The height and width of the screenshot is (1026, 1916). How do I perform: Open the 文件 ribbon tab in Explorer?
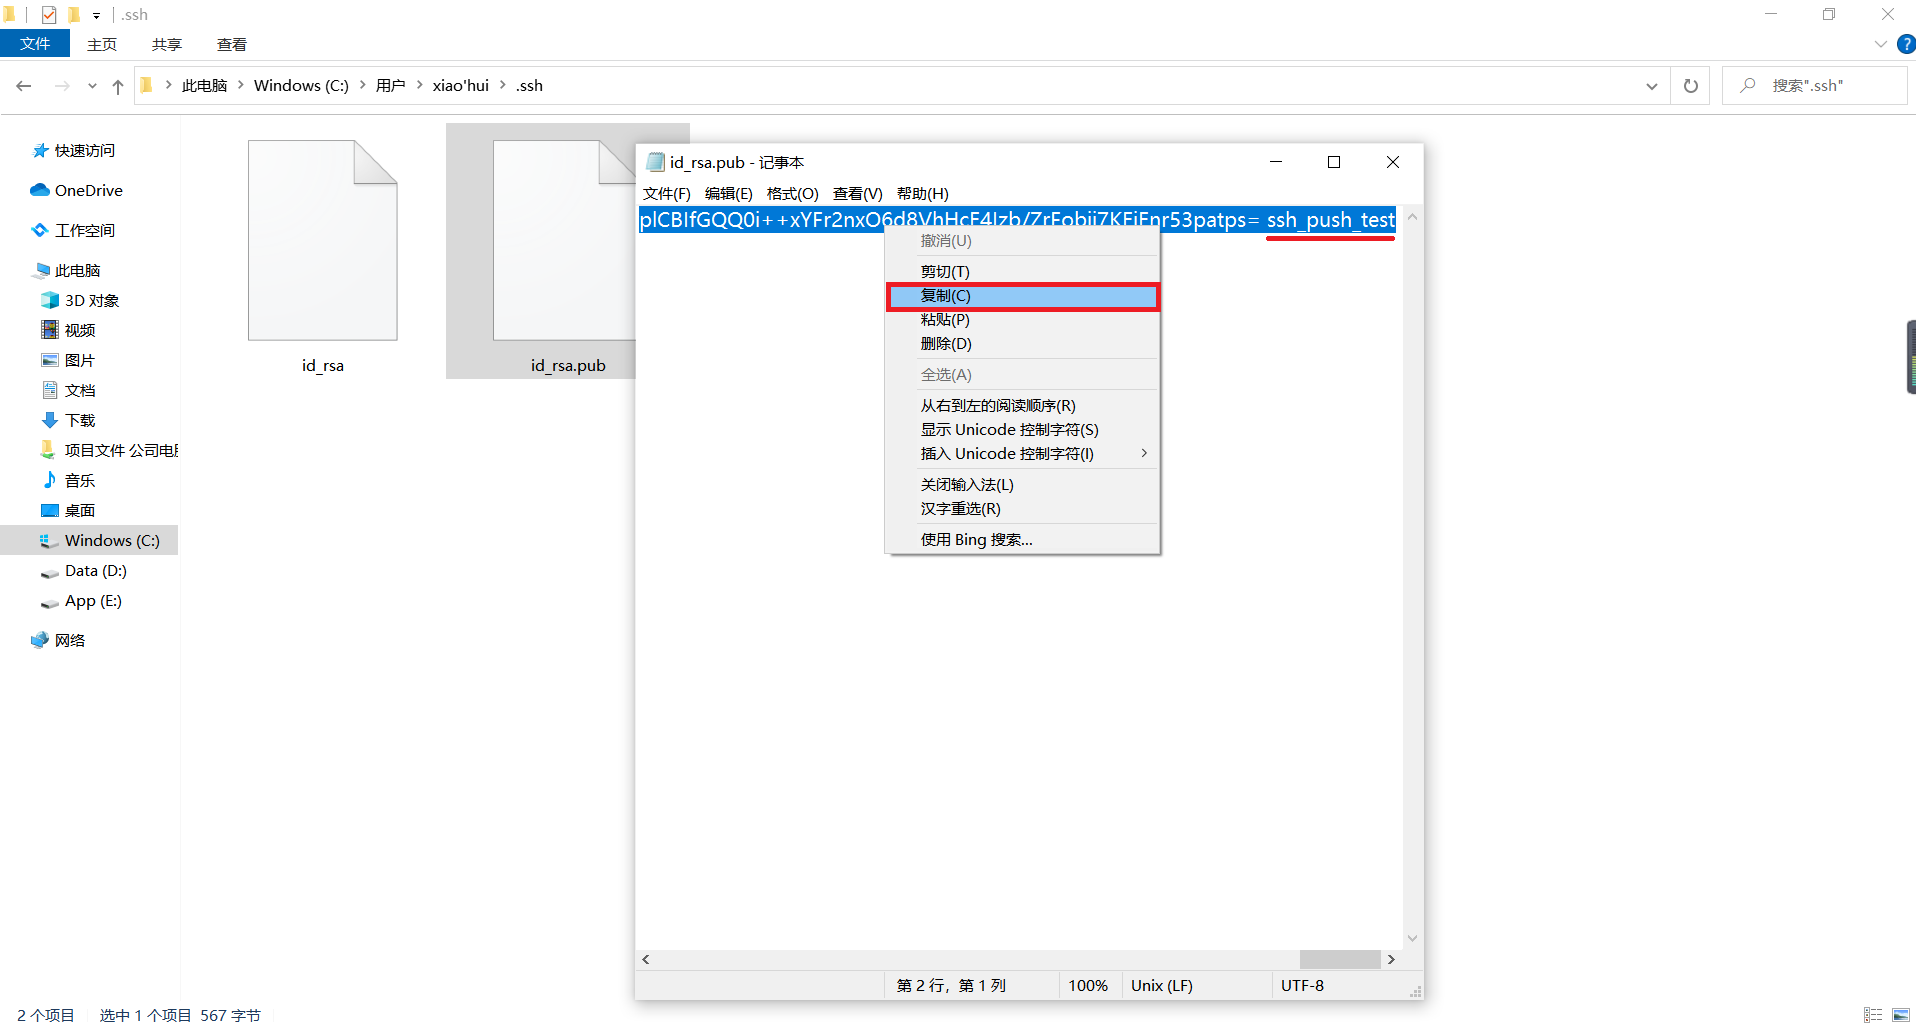click(x=35, y=44)
